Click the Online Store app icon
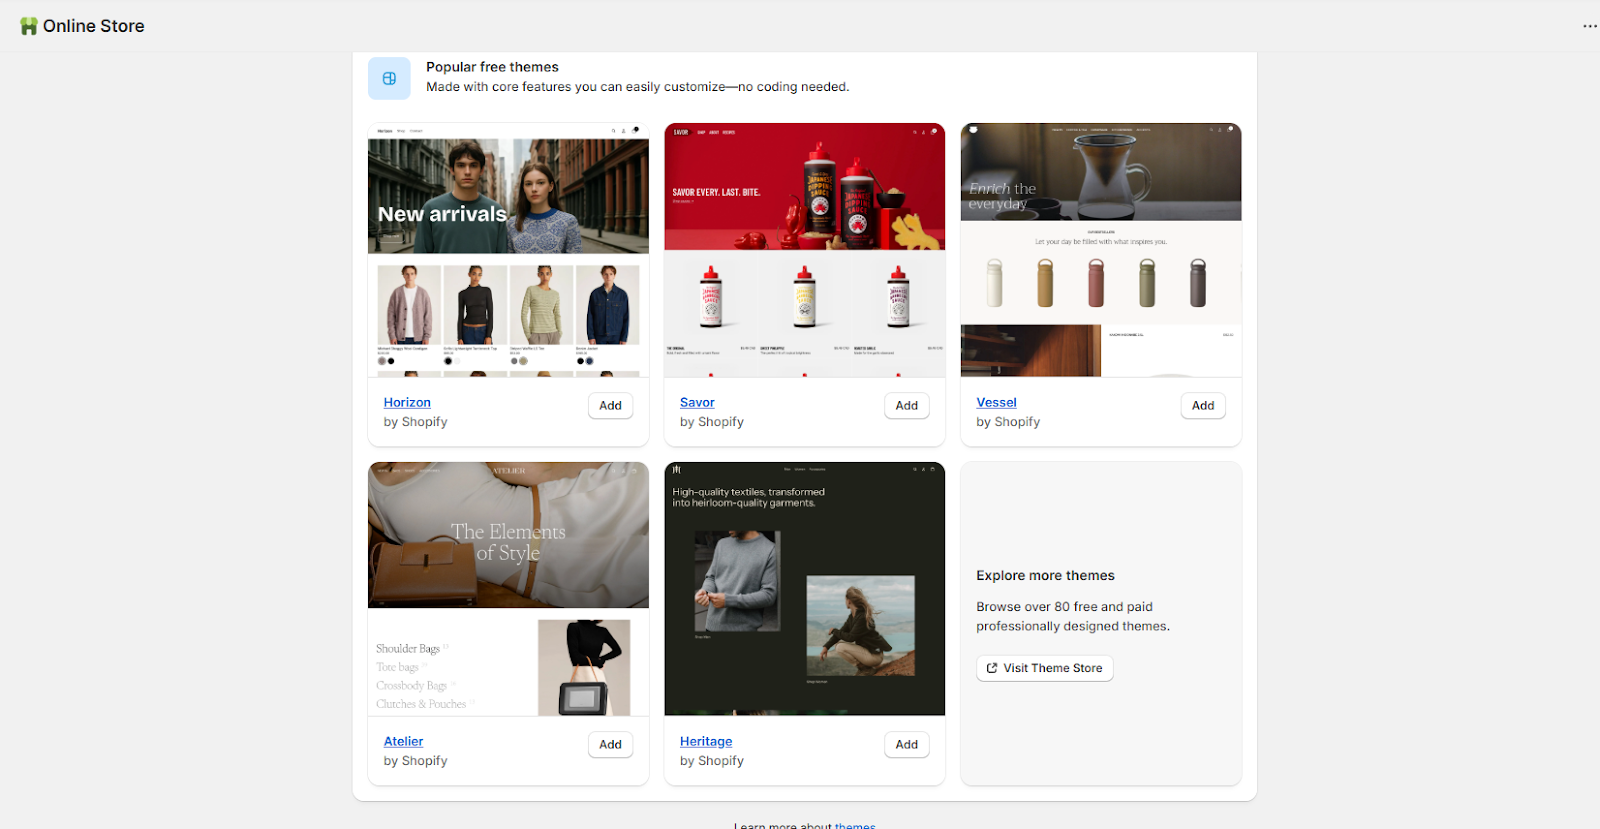Screen dimensions: 1600x829 click(29, 26)
